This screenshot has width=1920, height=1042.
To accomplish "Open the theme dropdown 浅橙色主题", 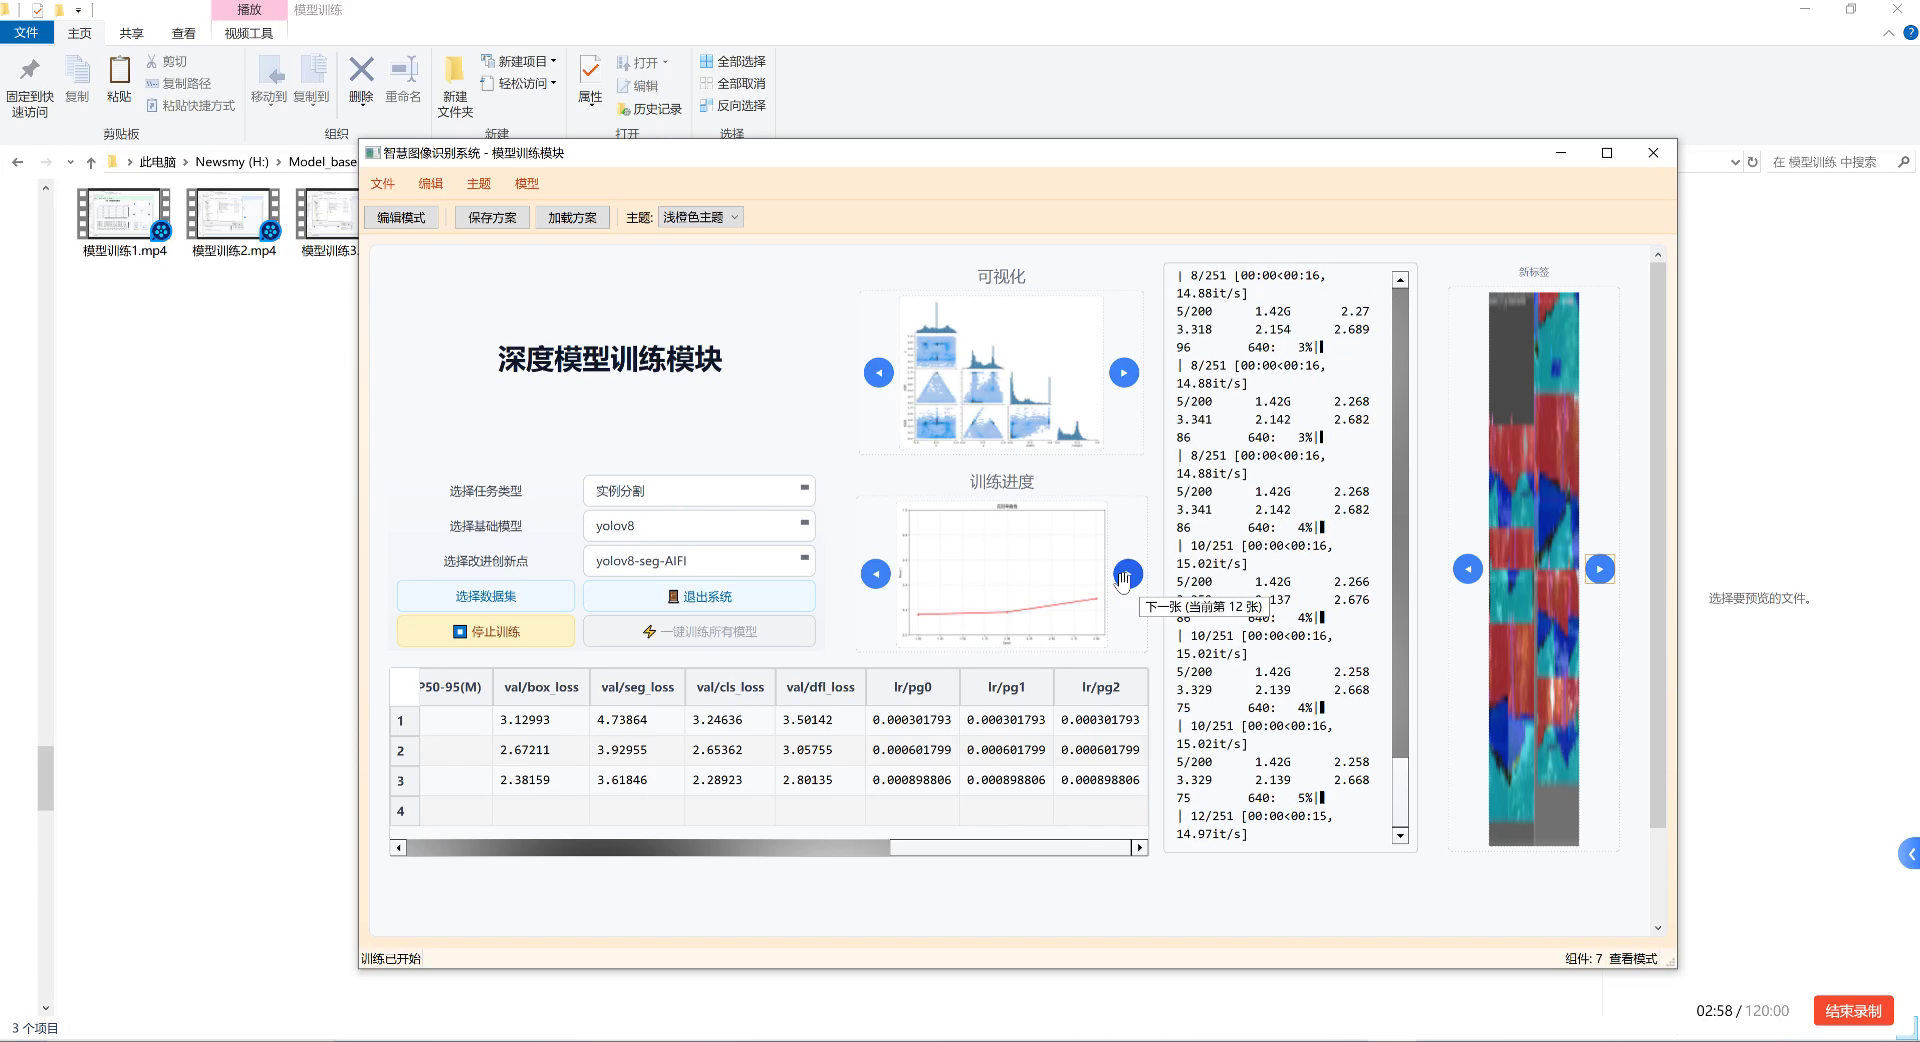I will (700, 217).
